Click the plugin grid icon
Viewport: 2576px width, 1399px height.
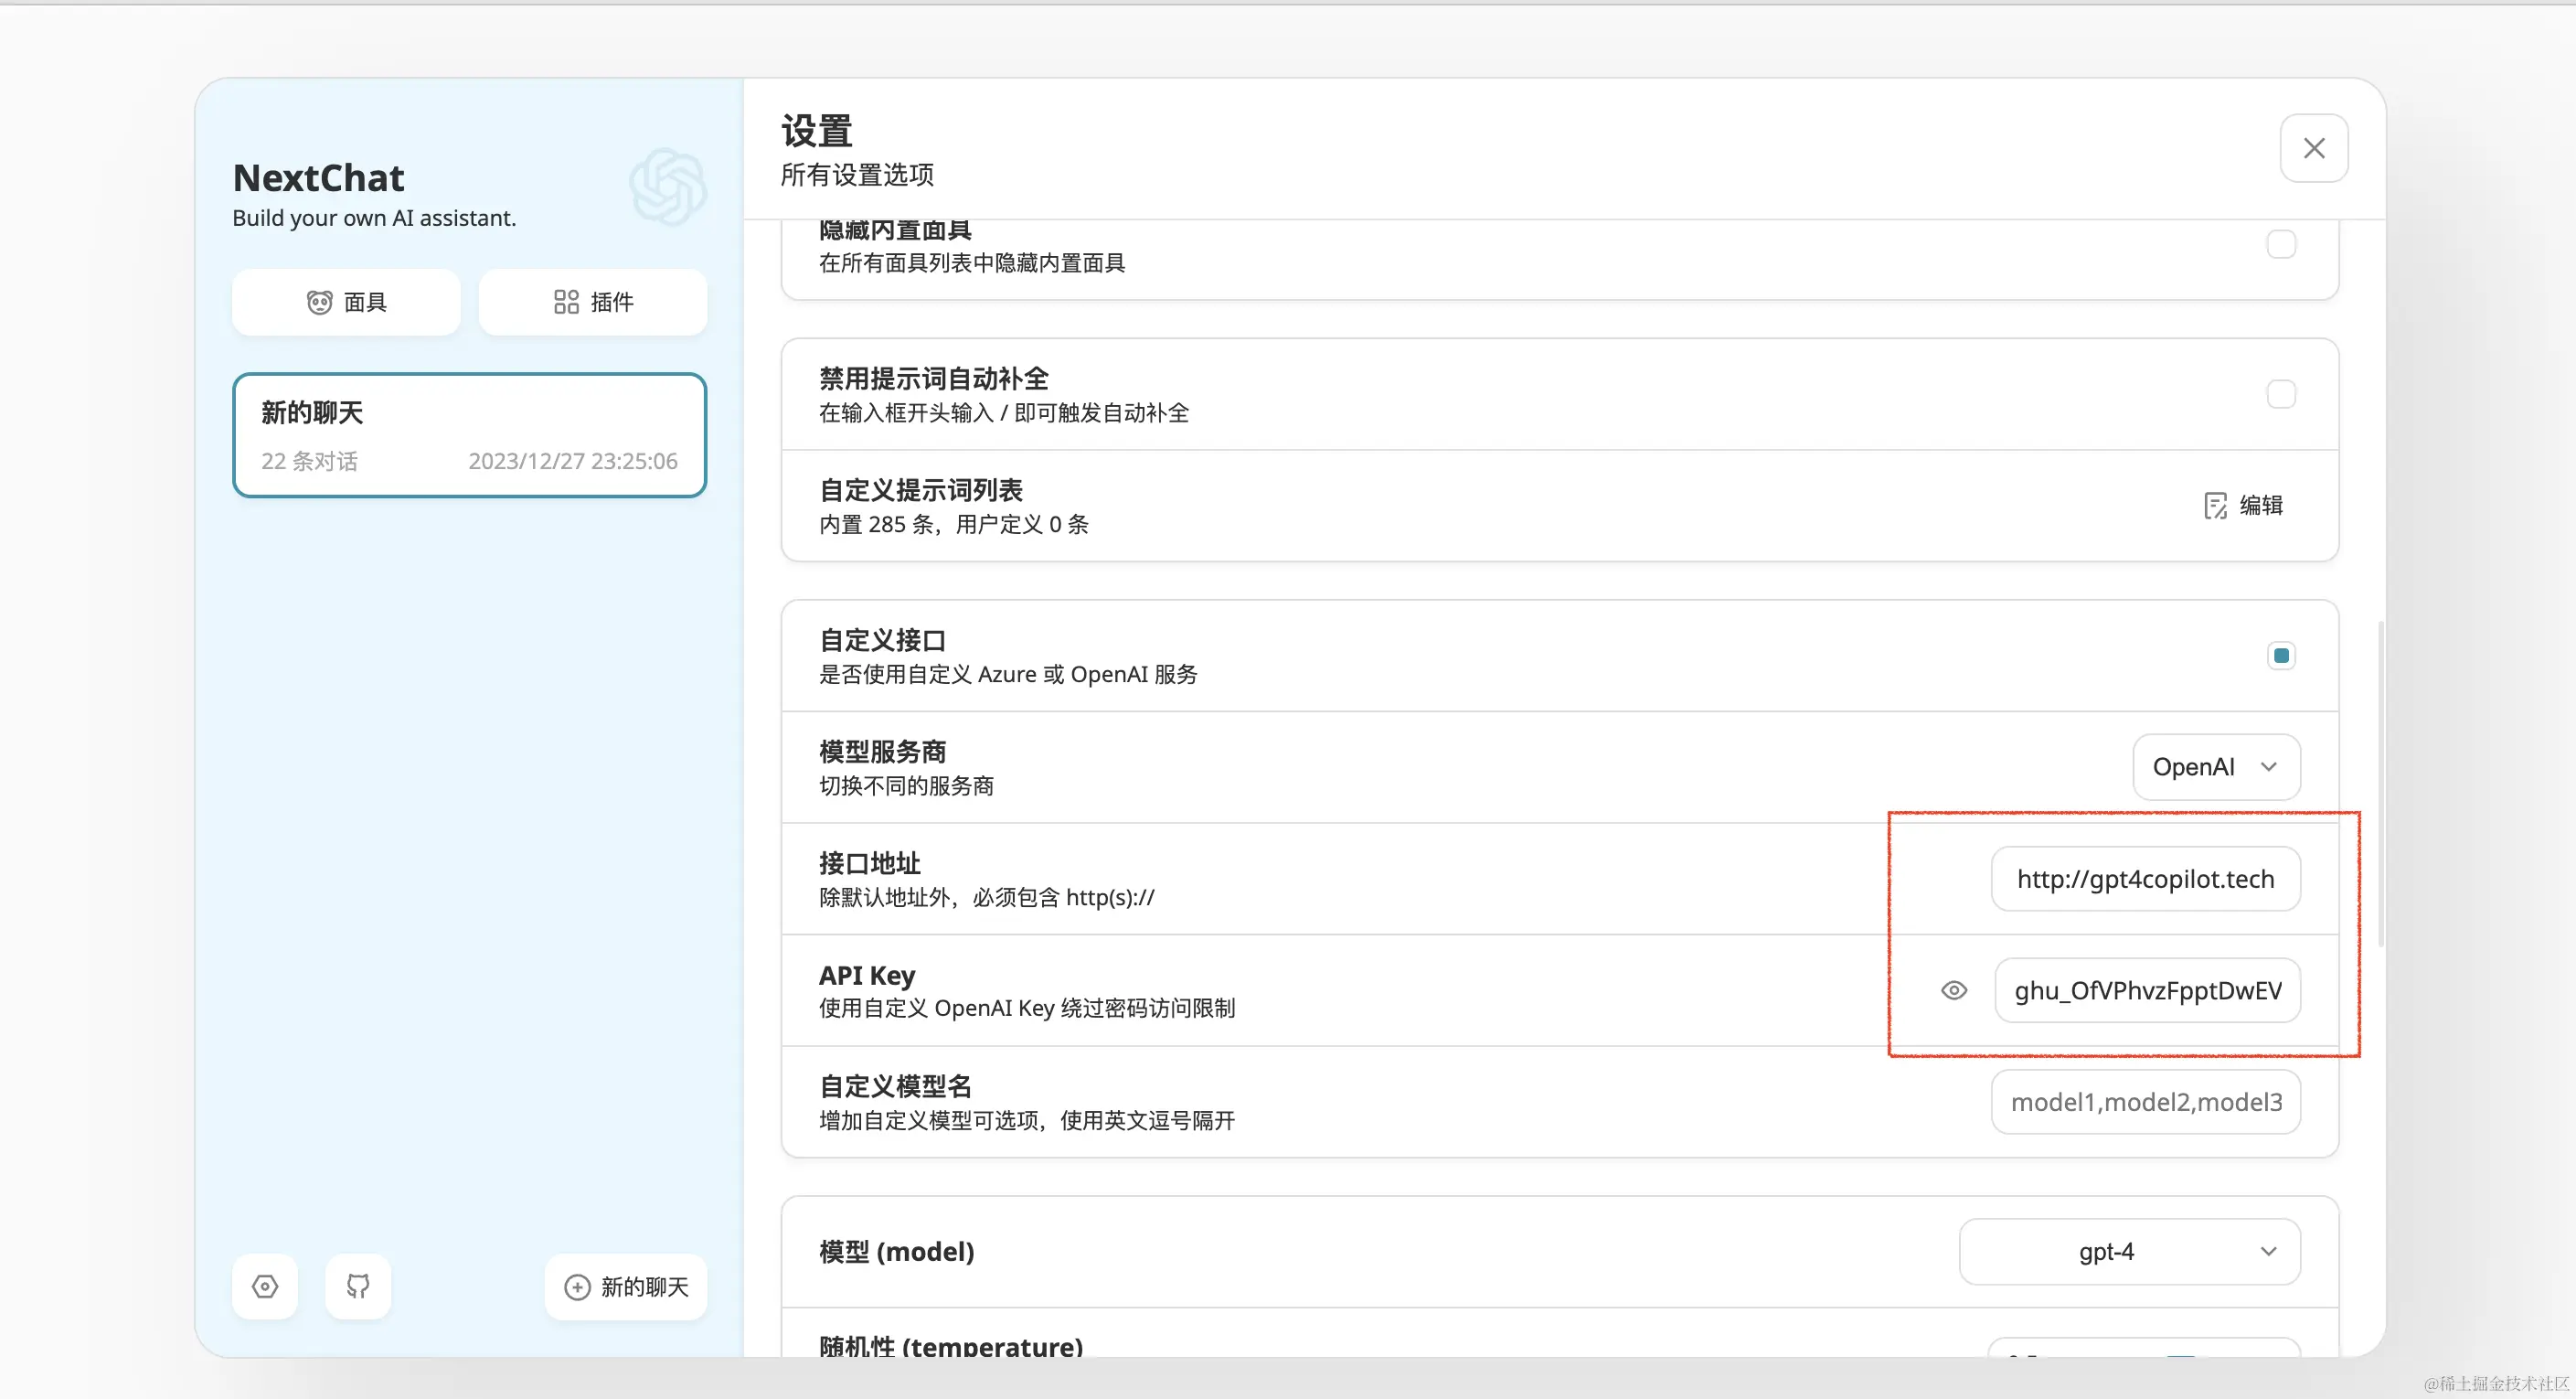(x=566, y=302)
